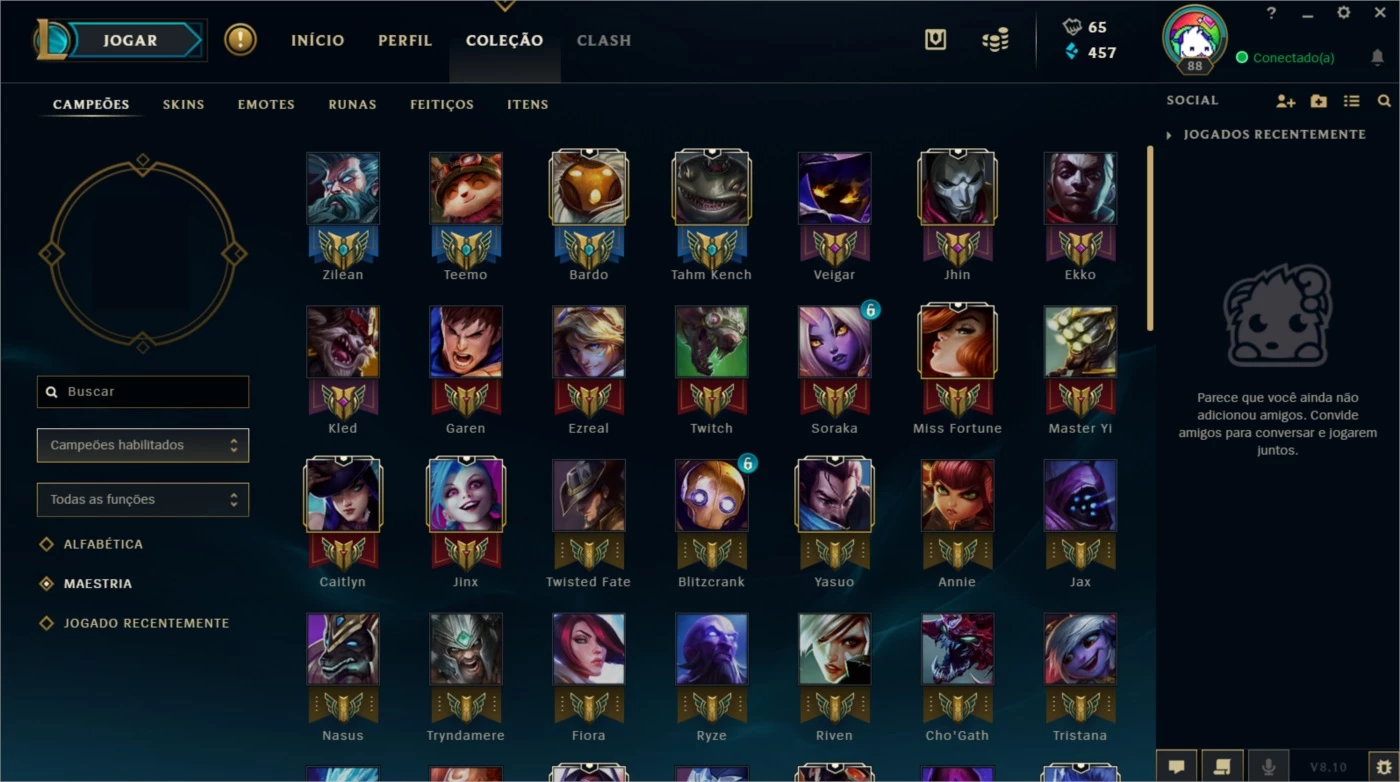Click the add friend icon

(1286, 101)
